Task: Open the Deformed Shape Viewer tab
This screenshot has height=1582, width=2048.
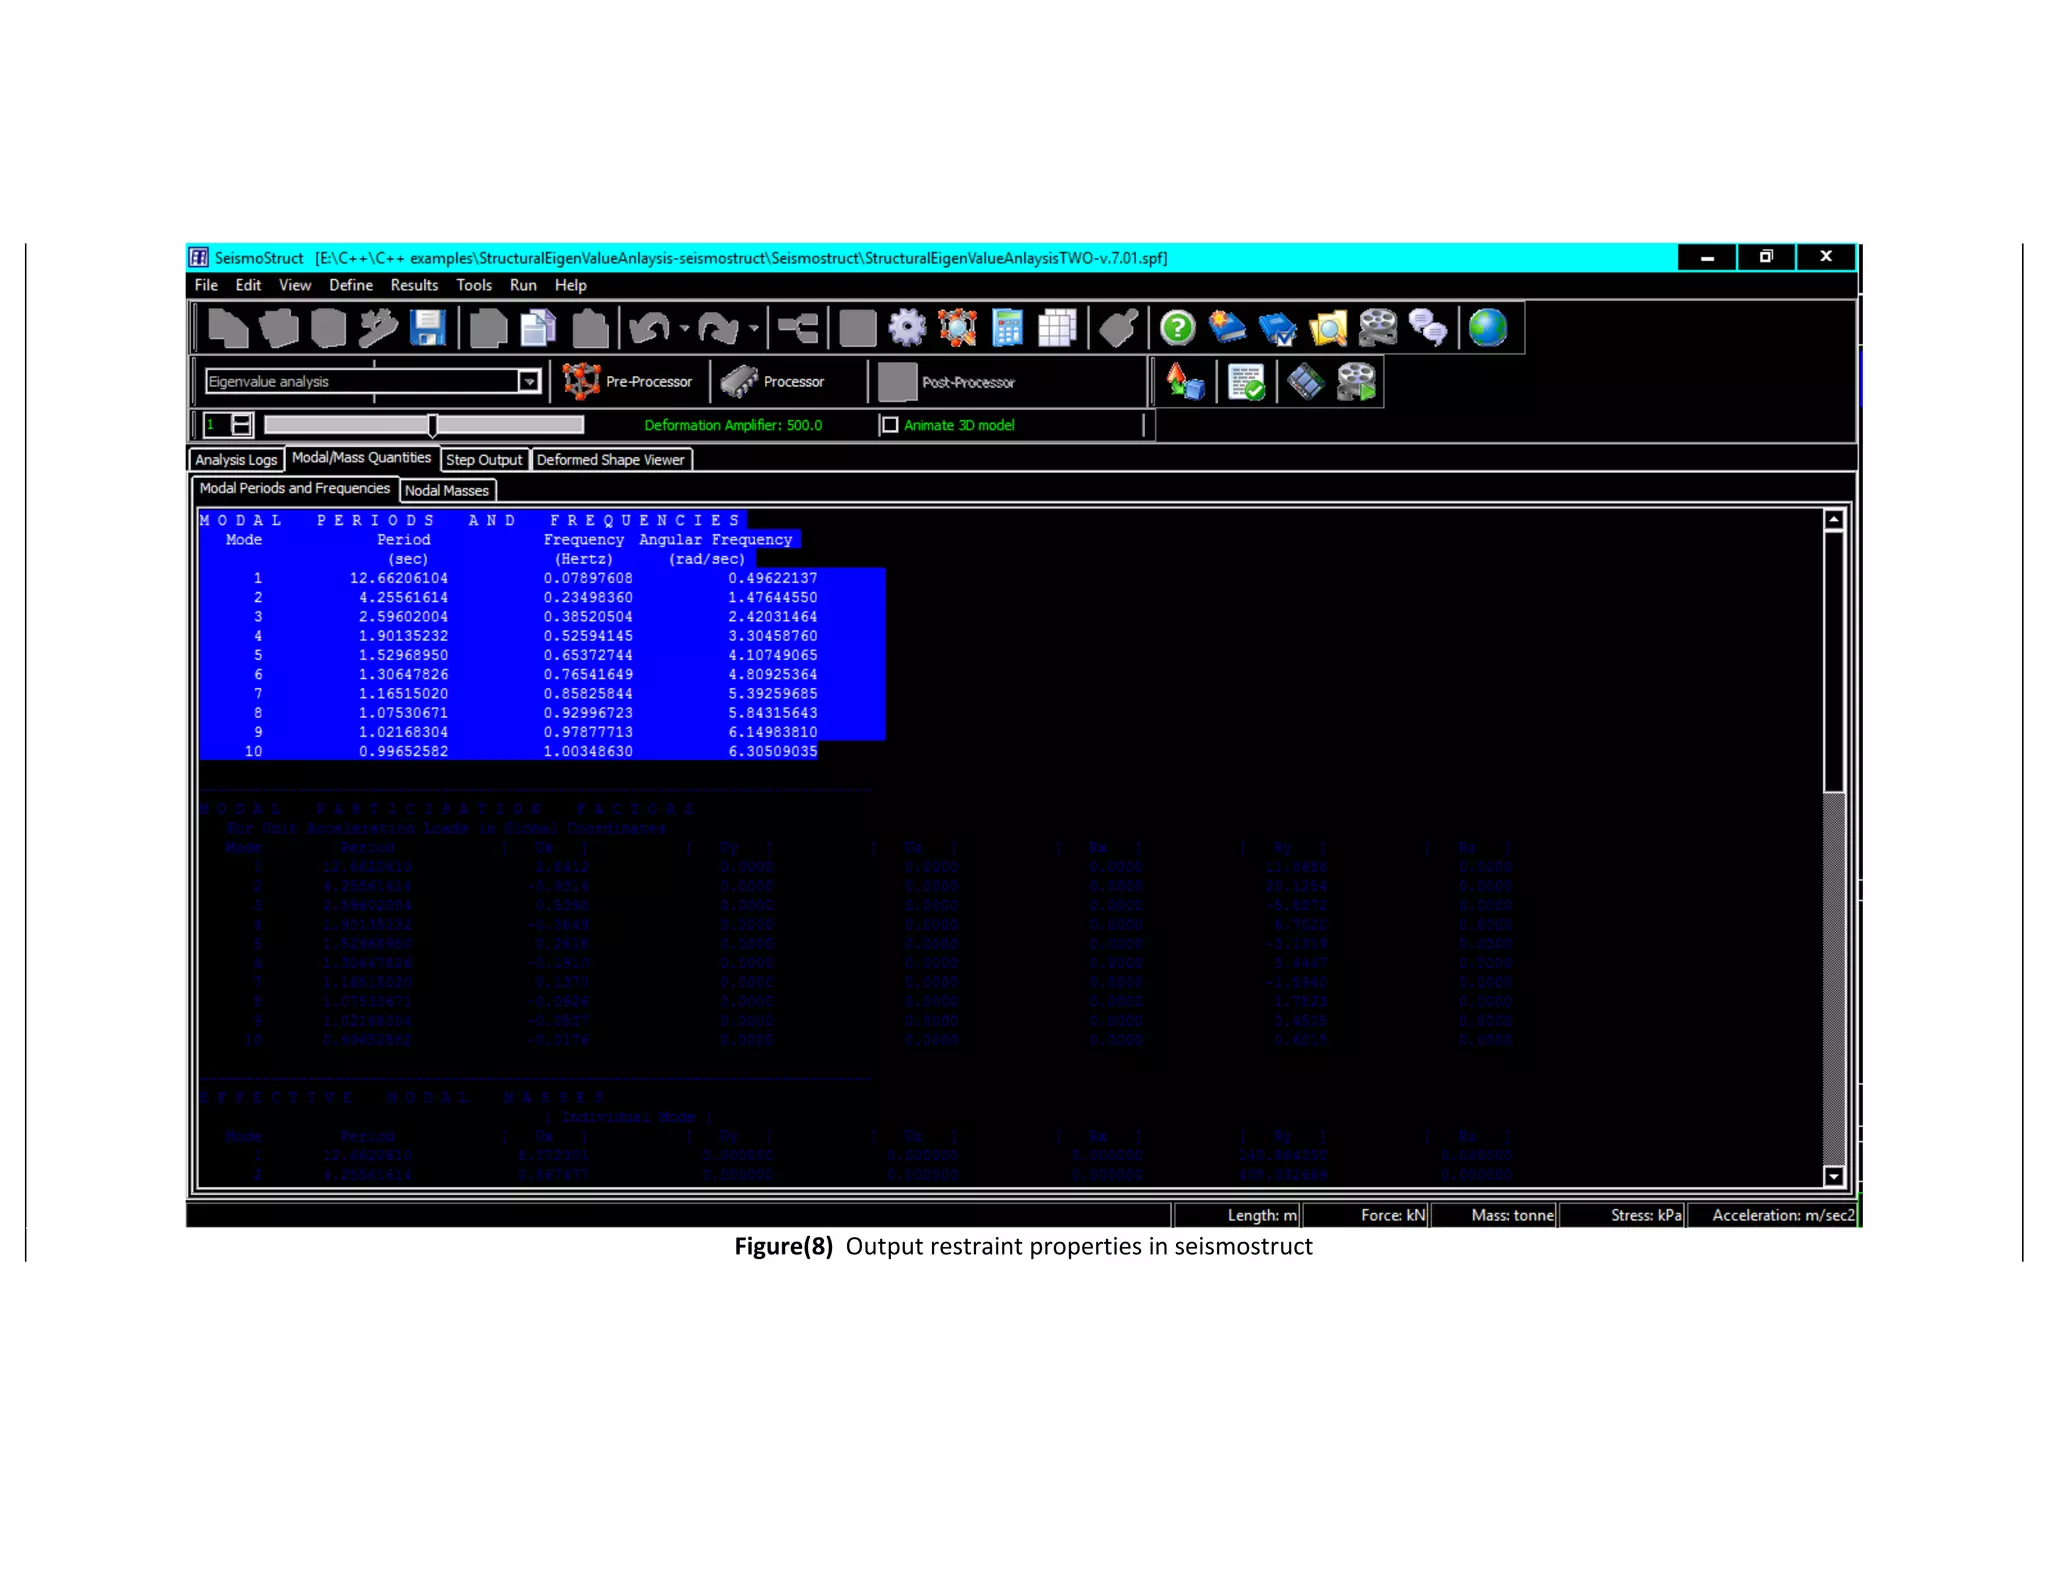Action: tap(611, 460)
